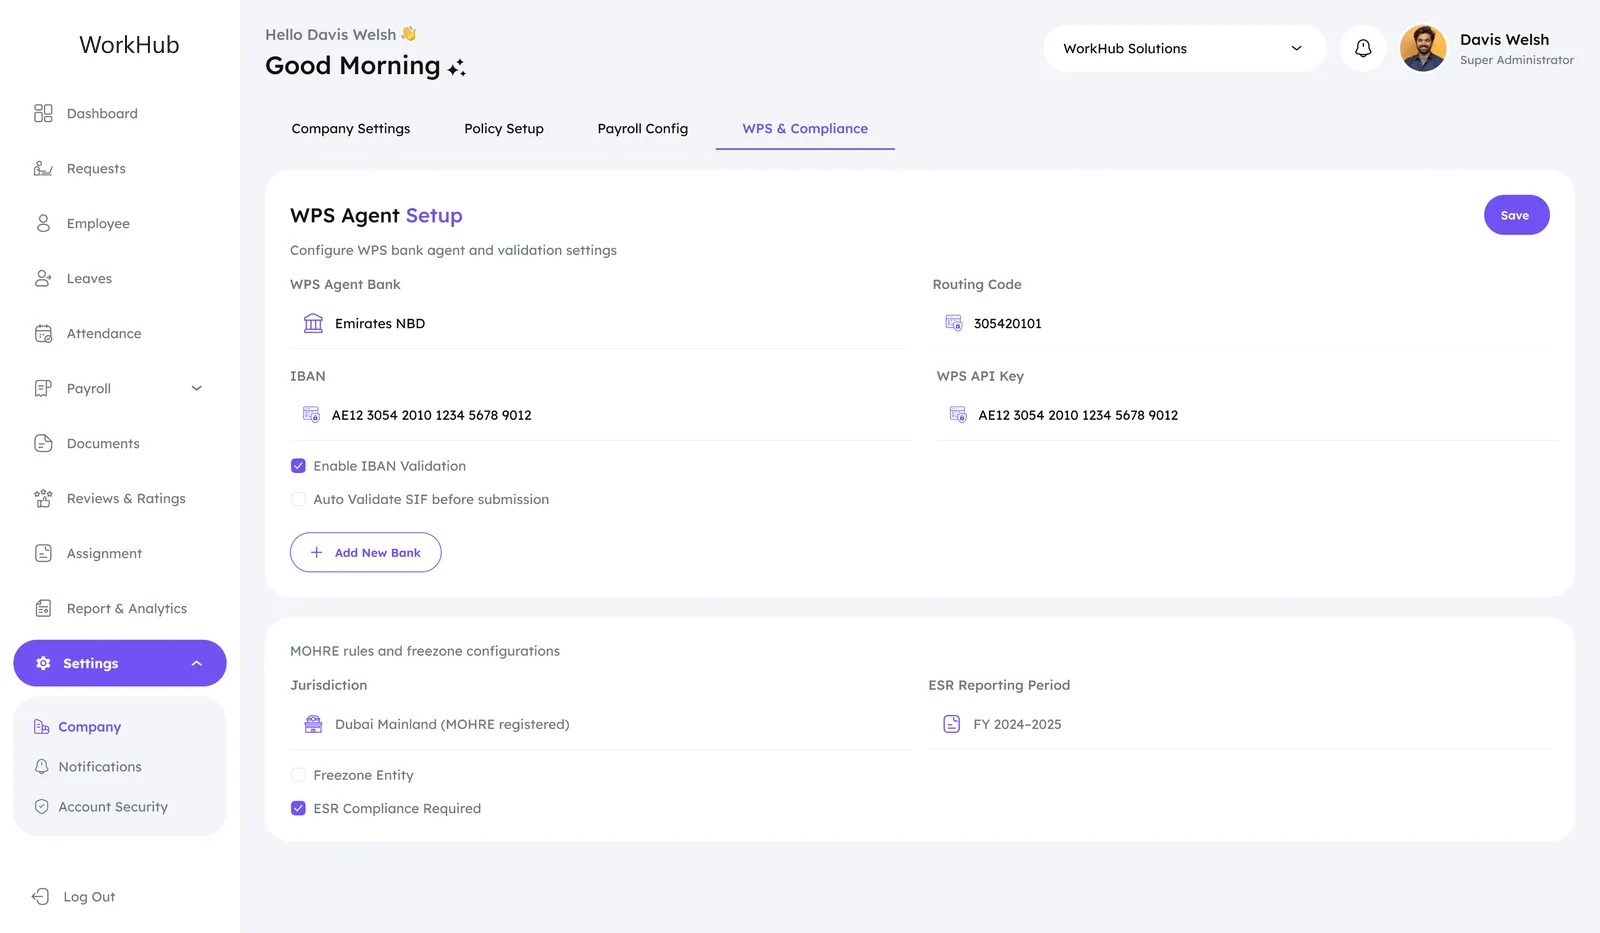This screenshot has height=933, width=1600.
Task: Select the WPS & Compliance tab
Action: tap(805, 128)
